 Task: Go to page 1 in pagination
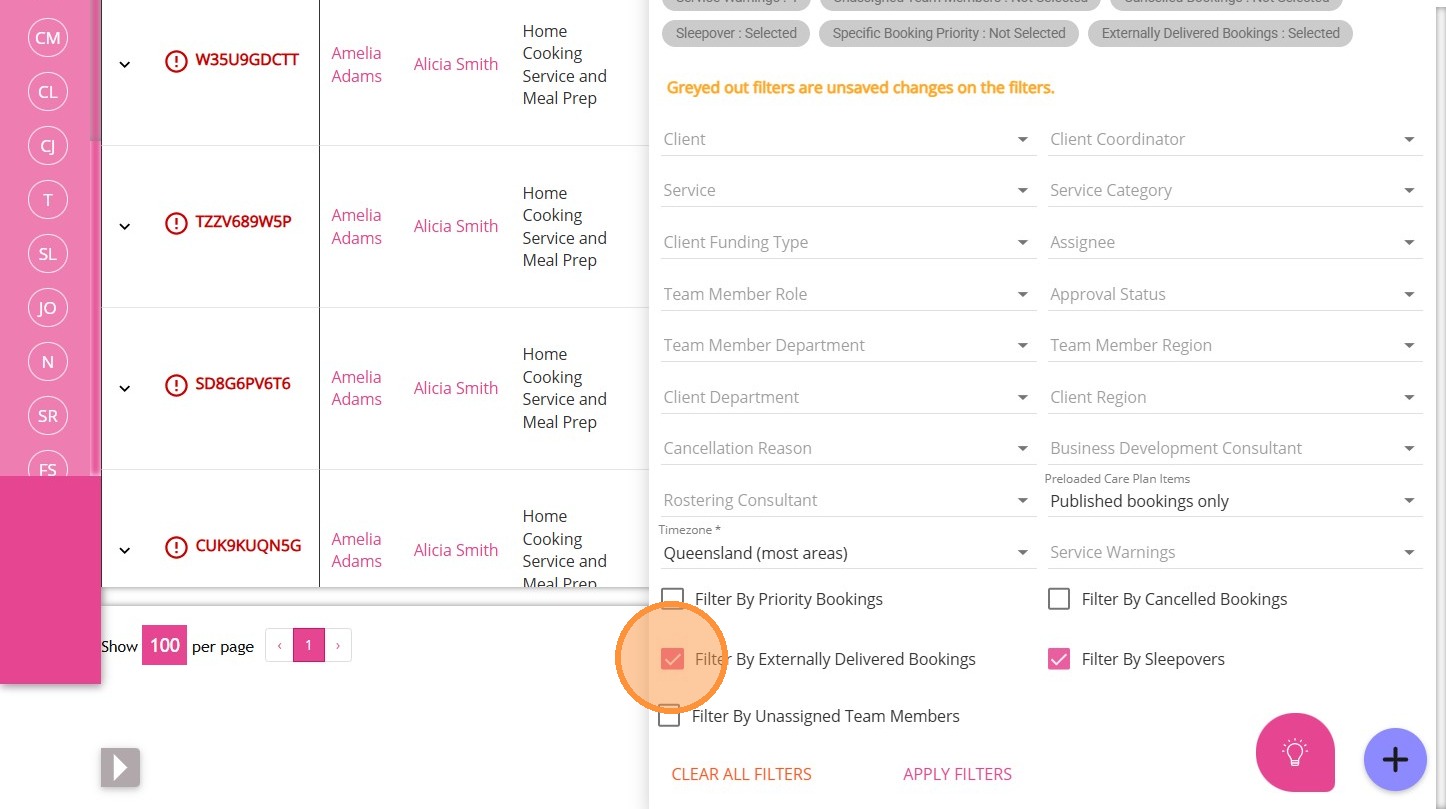pos(309,646)
